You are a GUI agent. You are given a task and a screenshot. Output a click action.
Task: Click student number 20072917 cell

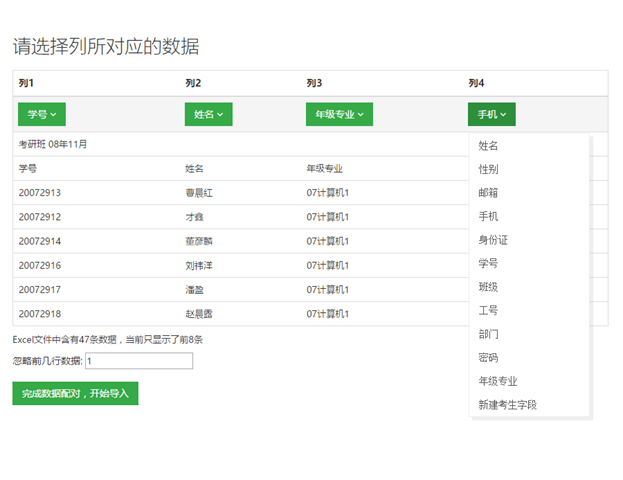[40, 290]
